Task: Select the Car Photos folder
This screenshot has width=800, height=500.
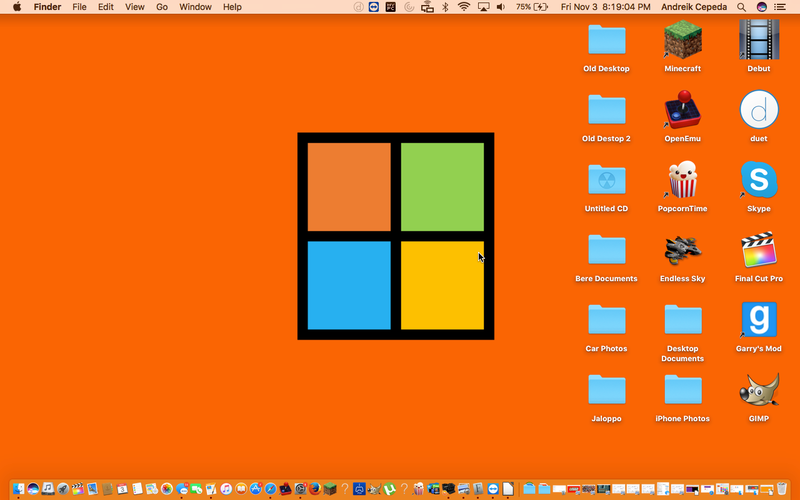Action: coord(607,319)
